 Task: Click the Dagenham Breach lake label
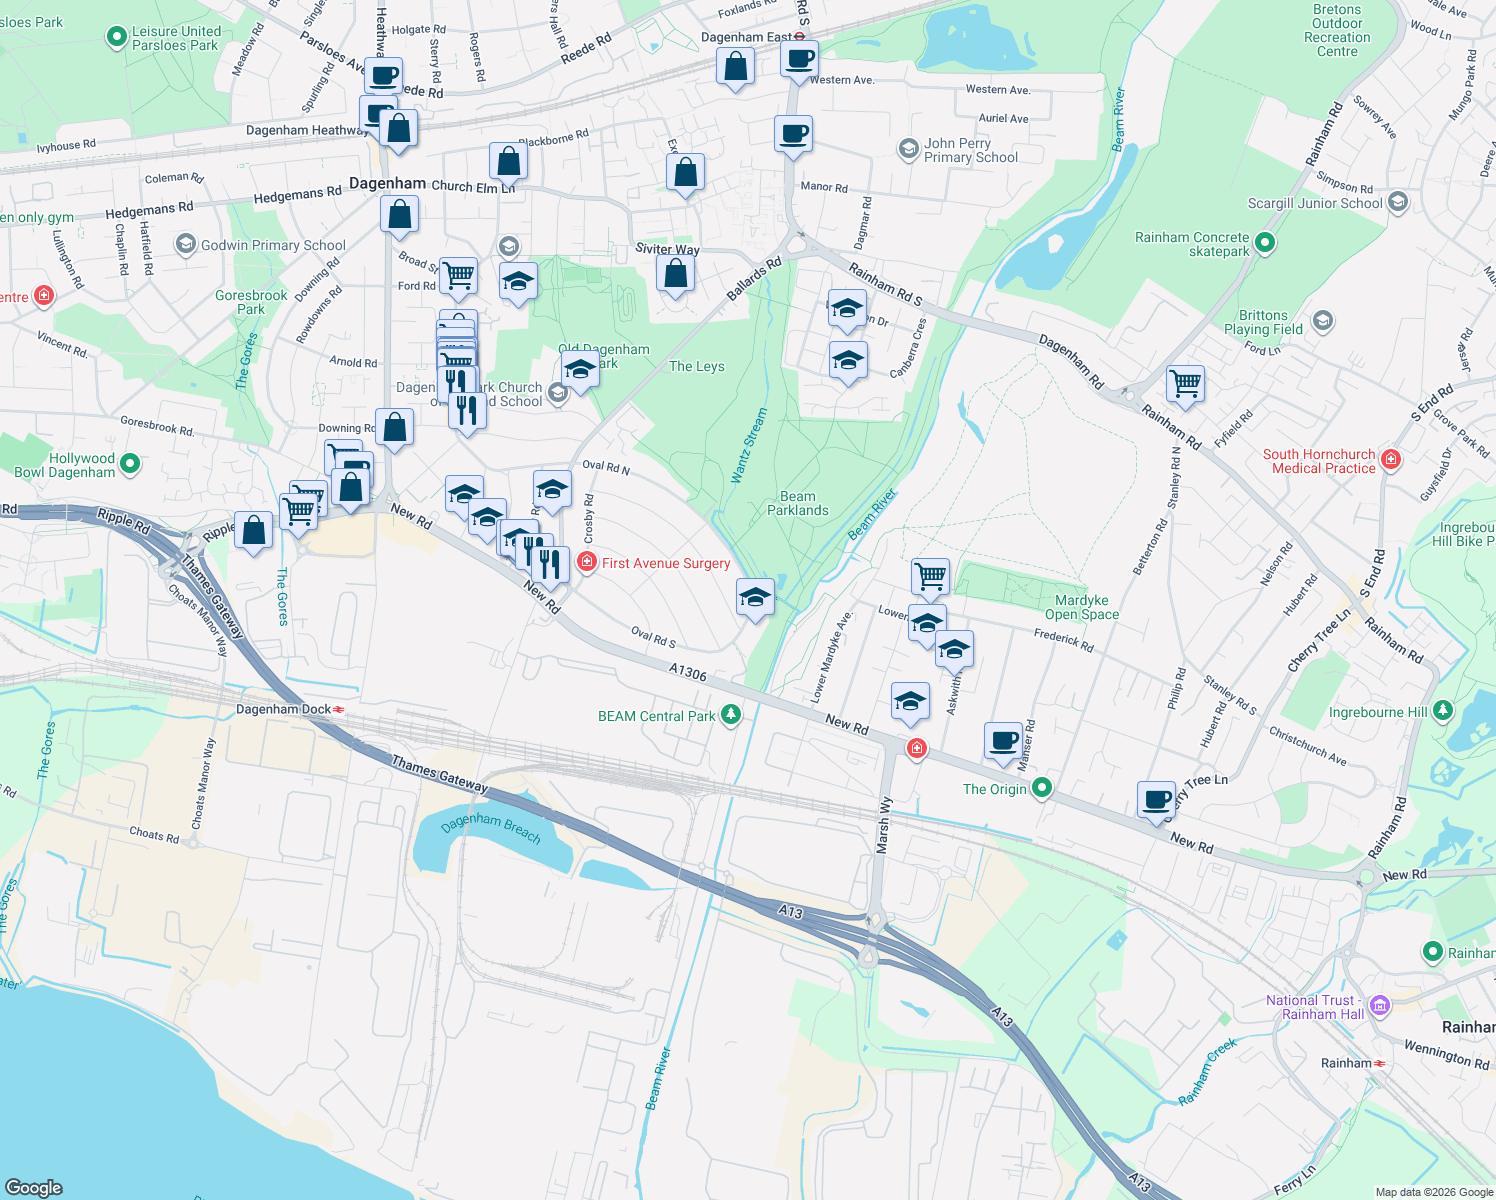coord(491,827)
